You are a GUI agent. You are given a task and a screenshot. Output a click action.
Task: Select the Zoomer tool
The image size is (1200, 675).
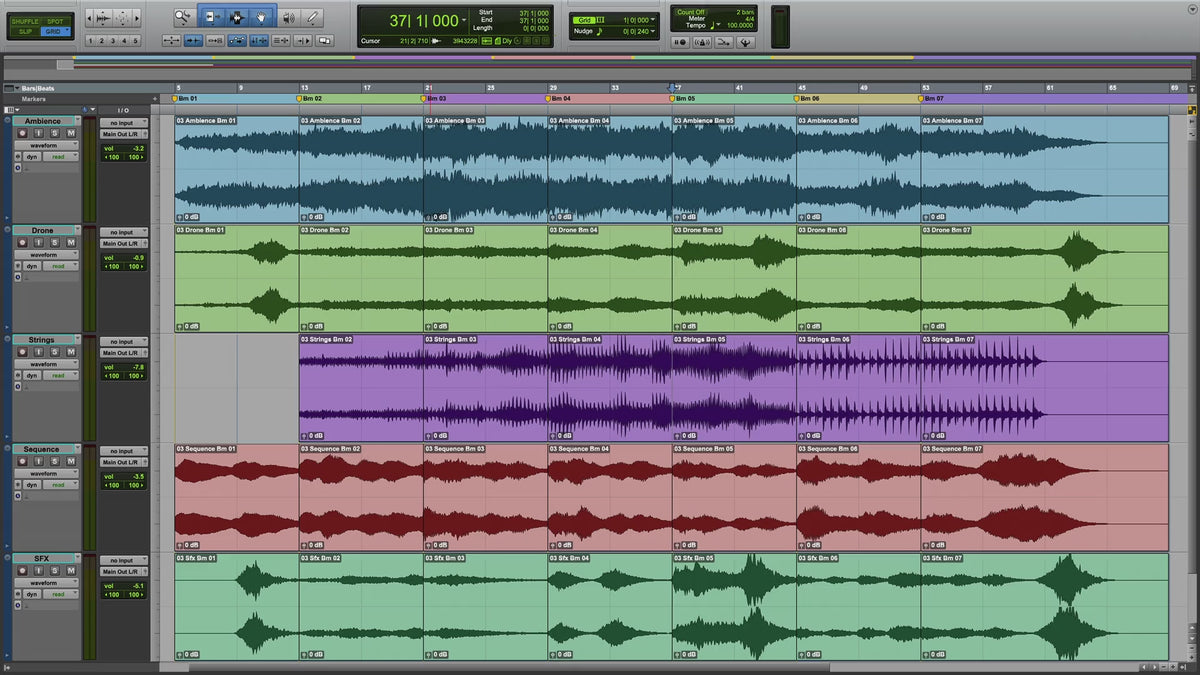pyautogui.click(x=183, y=17)
